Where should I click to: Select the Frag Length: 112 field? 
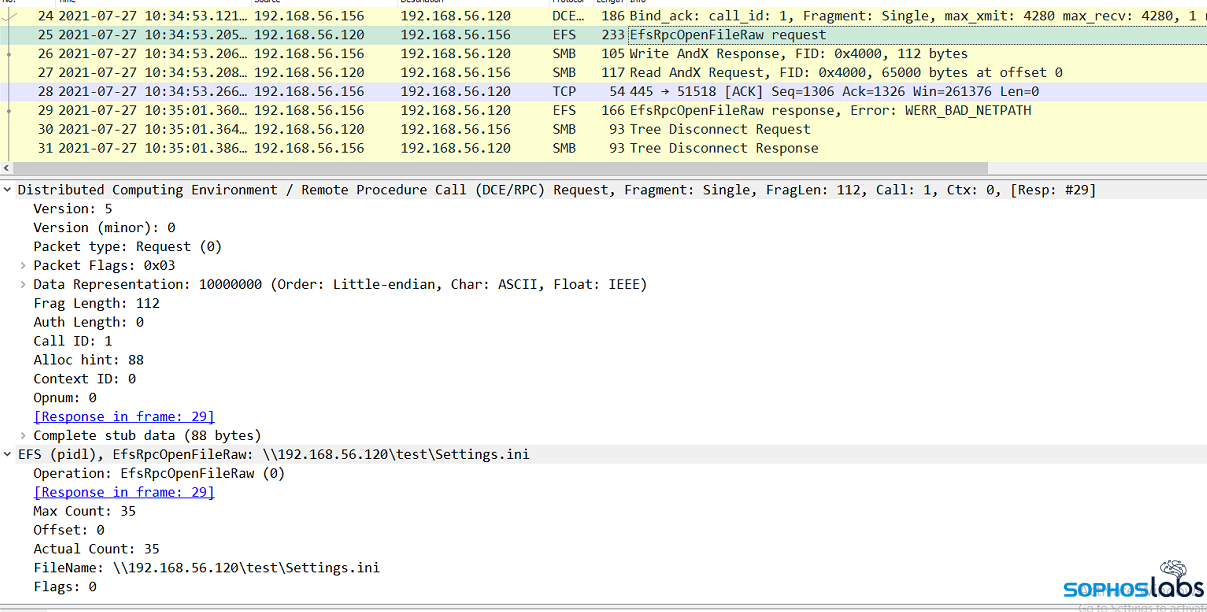(x=96, y=304)
